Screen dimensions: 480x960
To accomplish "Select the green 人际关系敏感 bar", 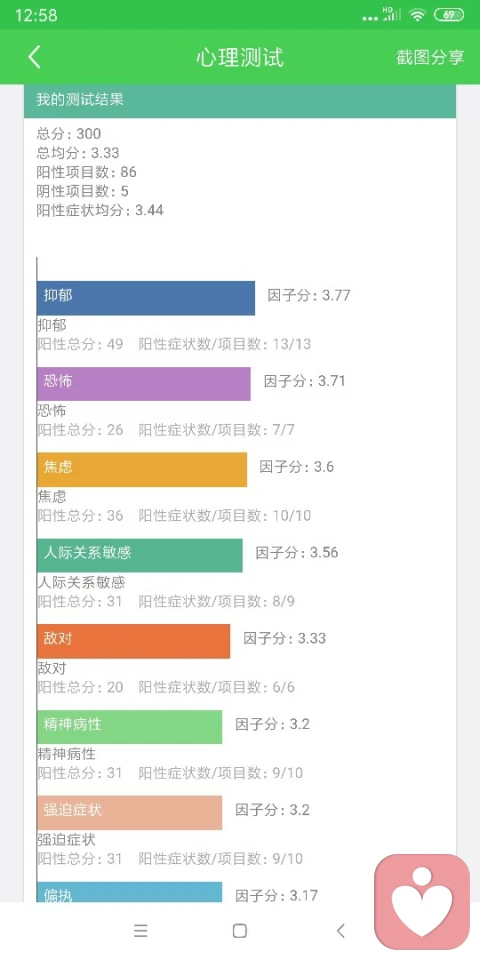I will click(x=140, y=555).
